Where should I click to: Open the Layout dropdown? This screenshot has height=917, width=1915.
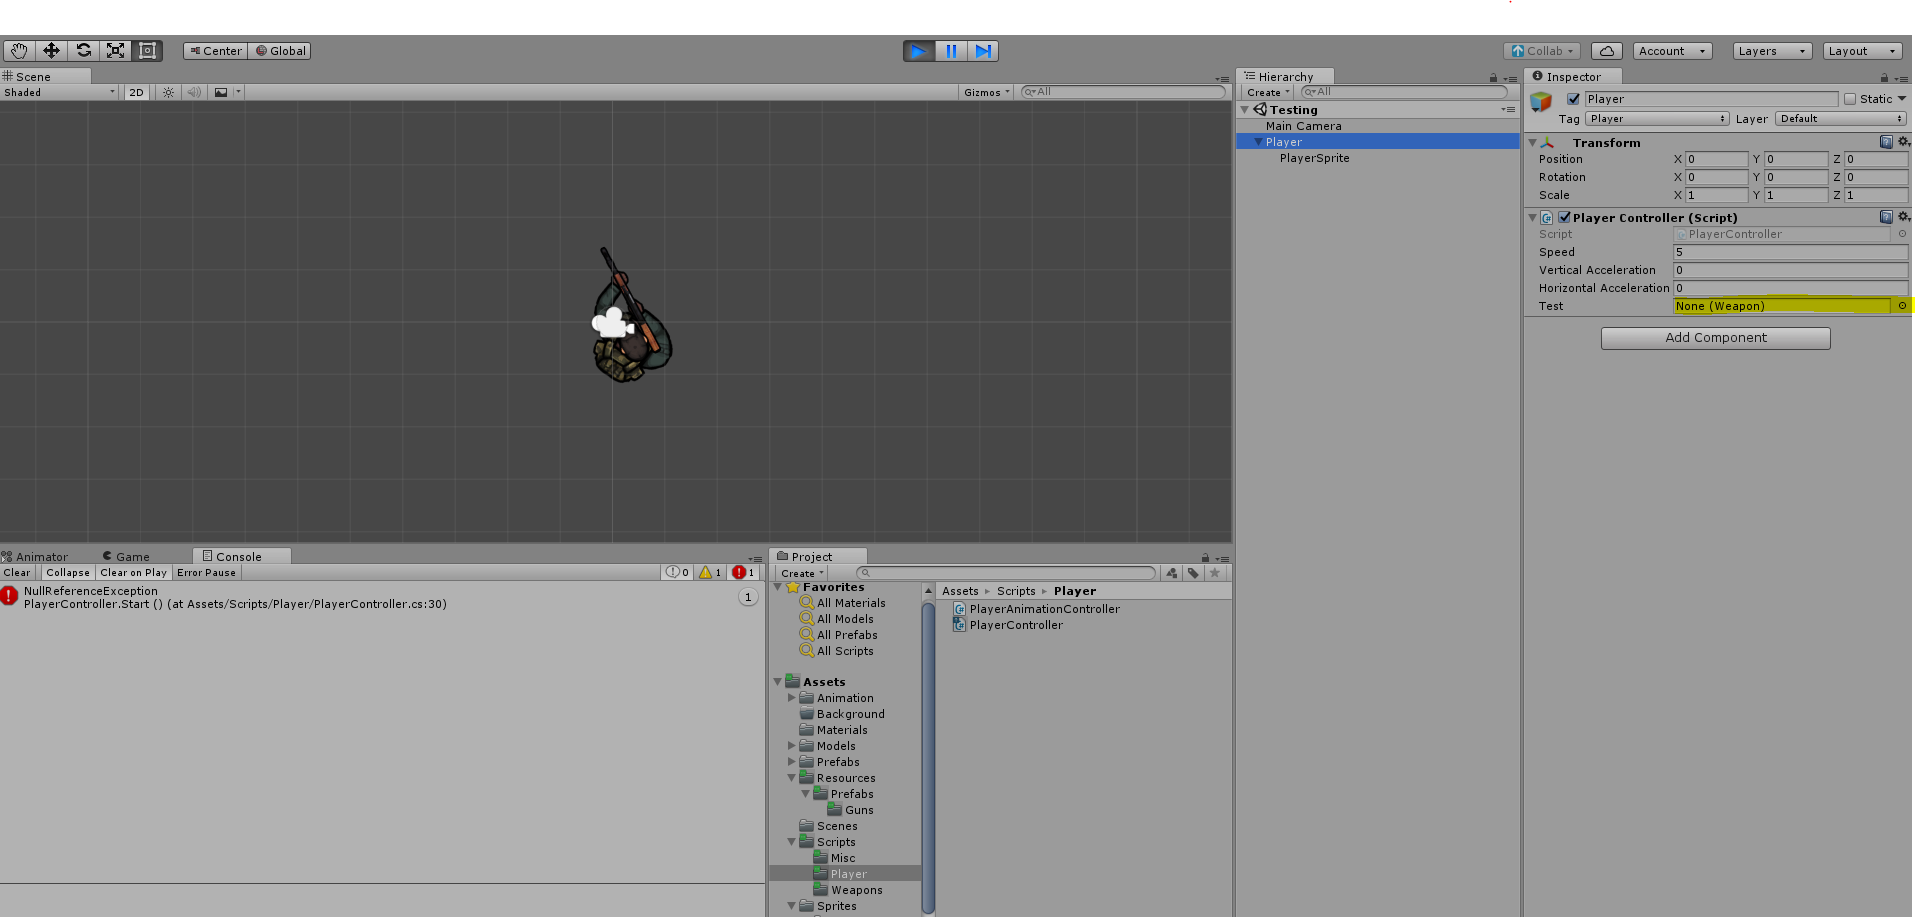tap(1862, 51)
